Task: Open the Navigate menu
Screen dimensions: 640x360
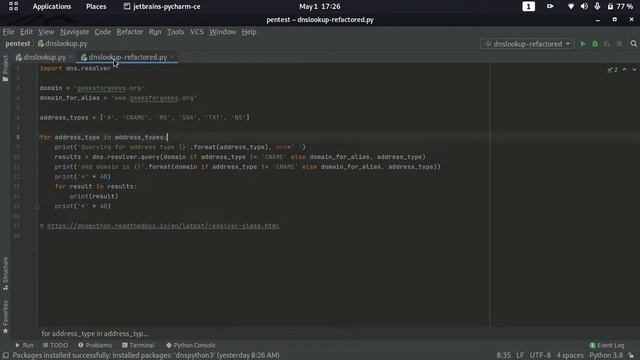Action: (x=74, y=32)
